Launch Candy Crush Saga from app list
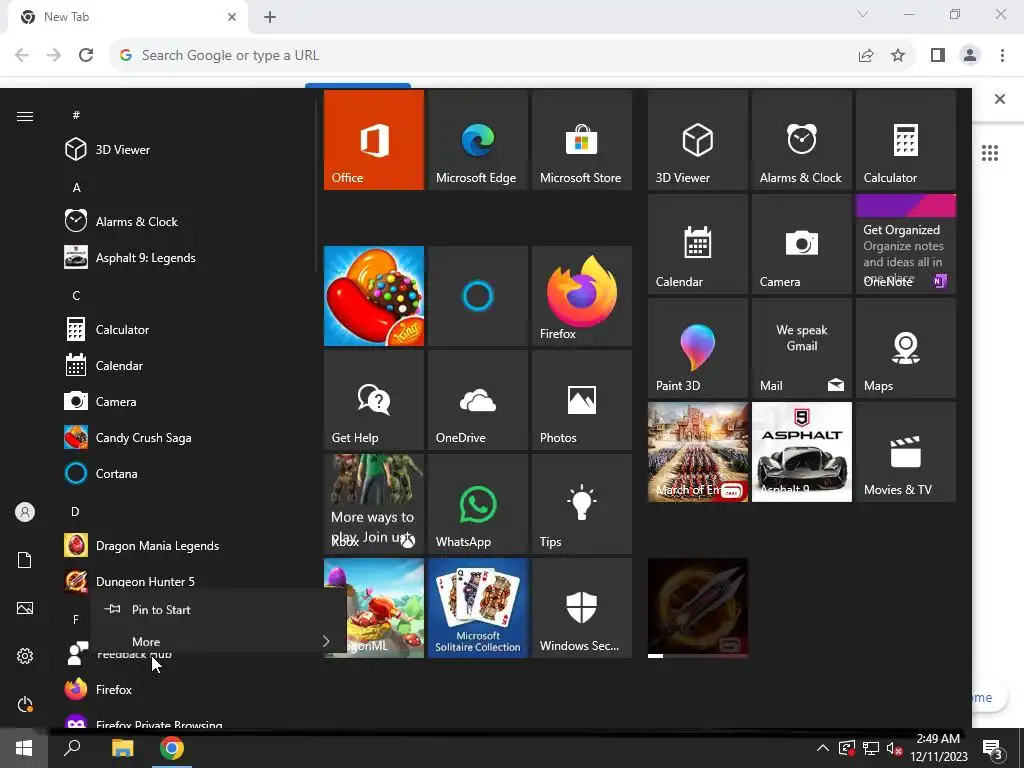1024x768 pixels. (186, 438)
